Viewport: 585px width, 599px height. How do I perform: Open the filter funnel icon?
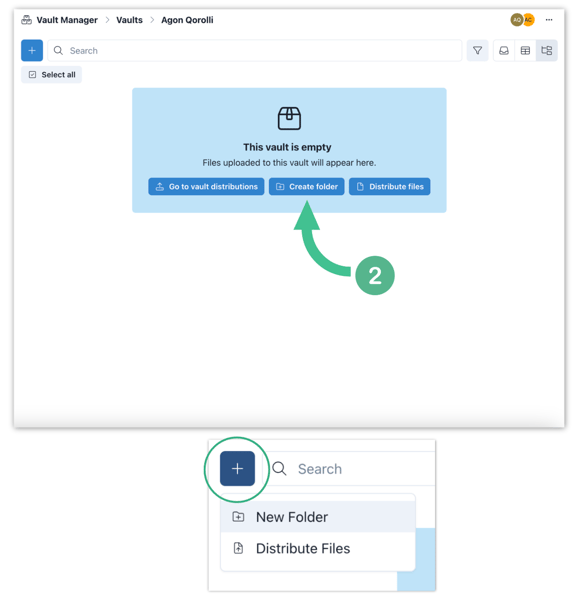point(477,50)
